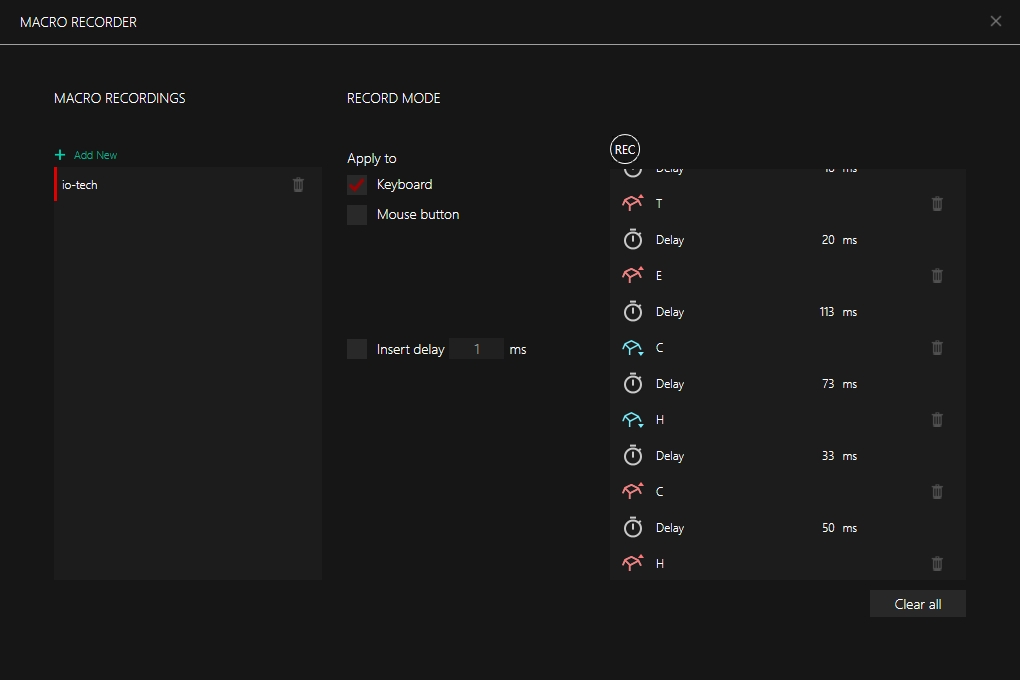Edit the 20 ms delay value
Image resolution: width=1020 pixels, height=680 pixels.
[x=827, y=239]
